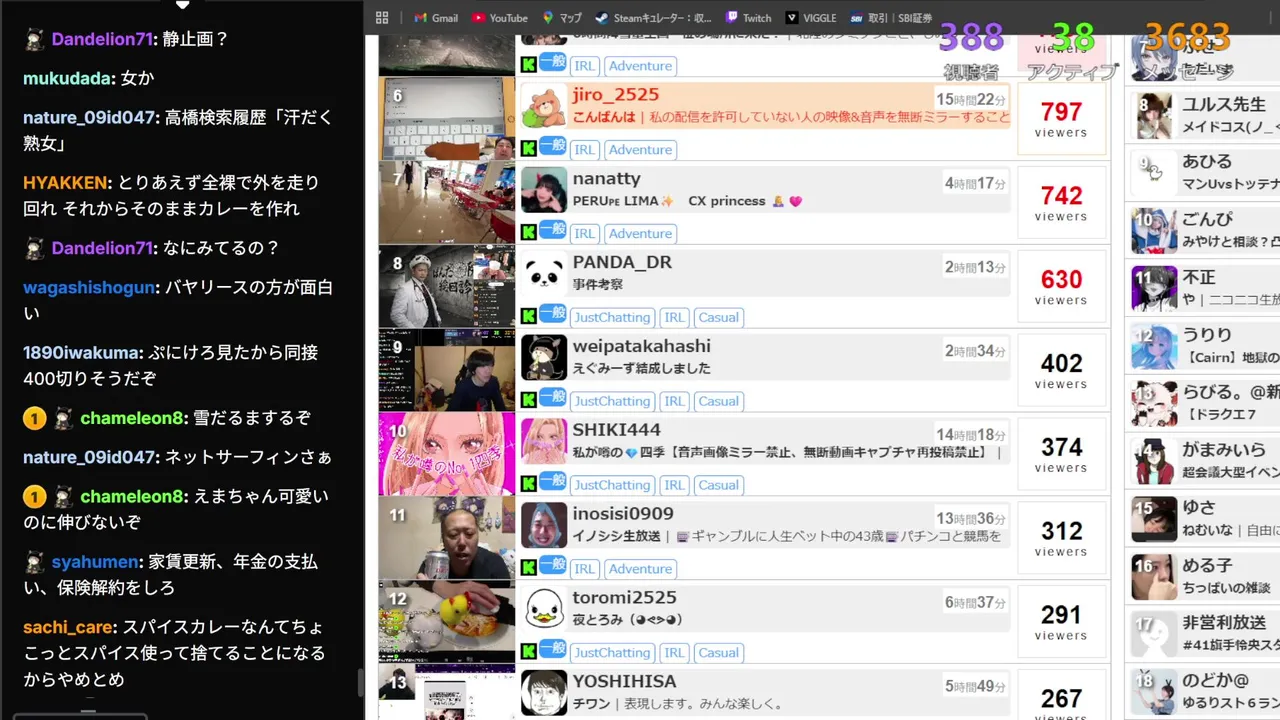Click the Kick logo icon in PANDA_DR row
The image size is (1280, 720).
pyautogui.click(x=529, y=316)
